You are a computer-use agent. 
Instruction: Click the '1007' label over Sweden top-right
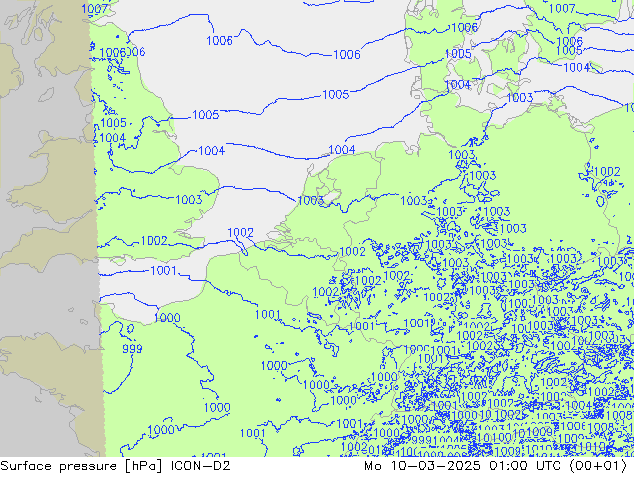[562, 8]
